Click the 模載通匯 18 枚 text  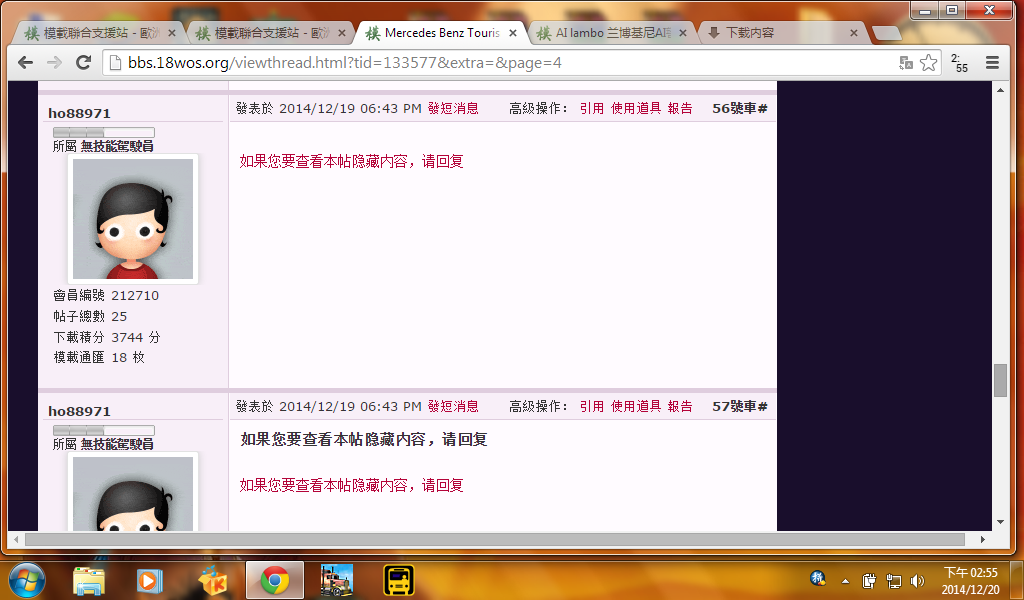pos(99,358)
